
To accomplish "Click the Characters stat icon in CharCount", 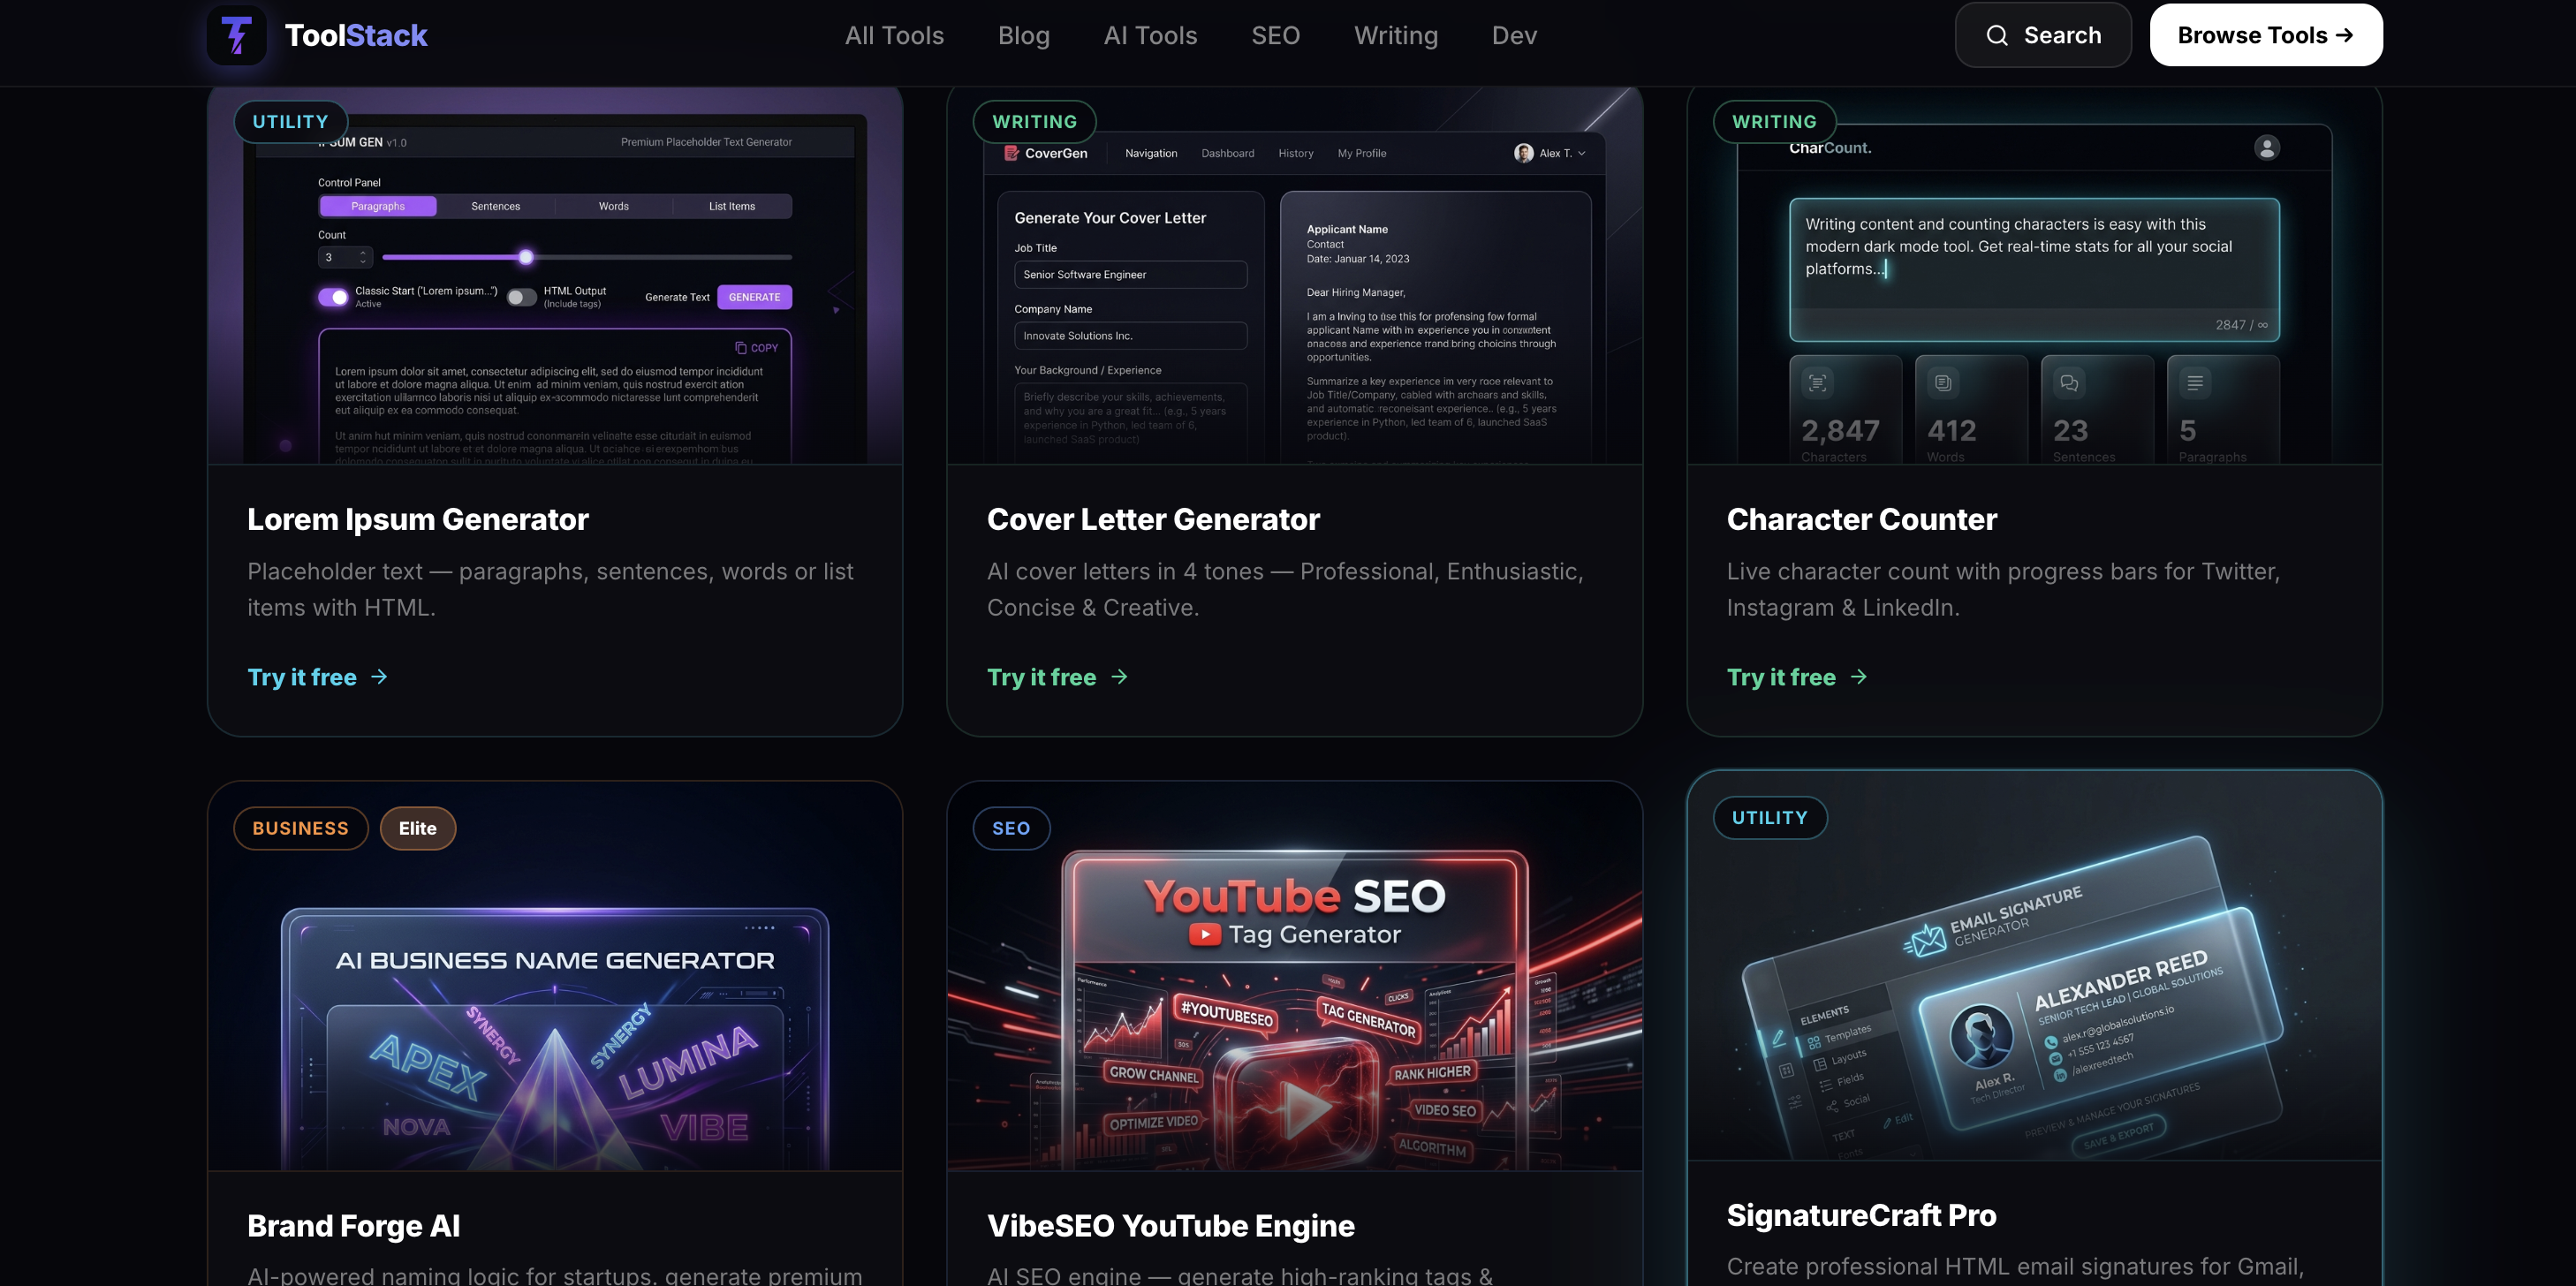I will (x=1816, y=382).
